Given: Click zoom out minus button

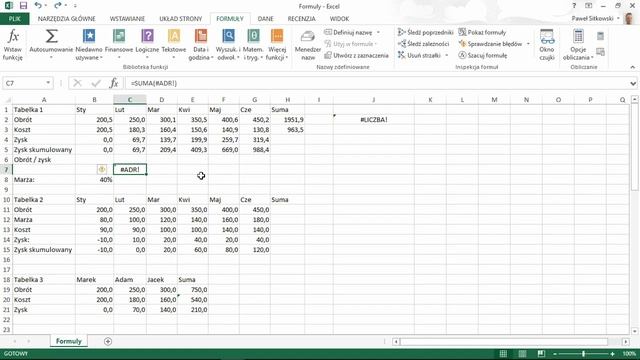Looking at the screenshot, I should pos(555,353).
